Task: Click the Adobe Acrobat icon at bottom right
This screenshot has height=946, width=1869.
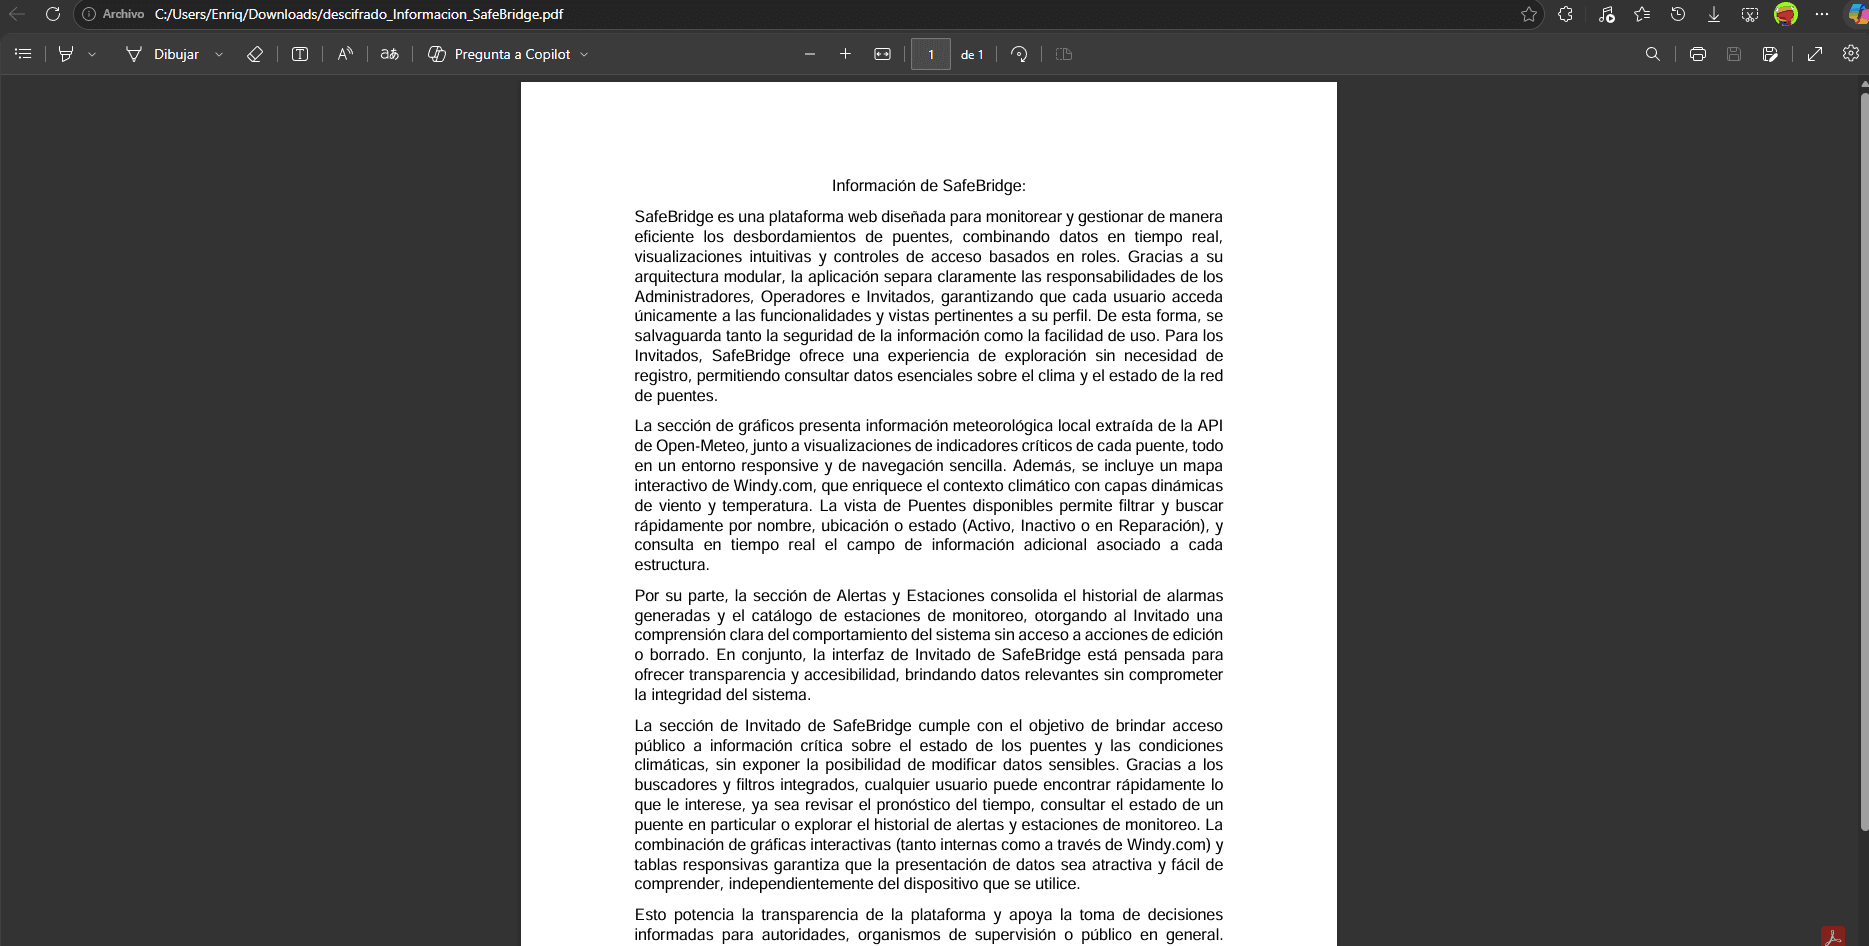Action: pyautogui.click(x=1834, y=936)
